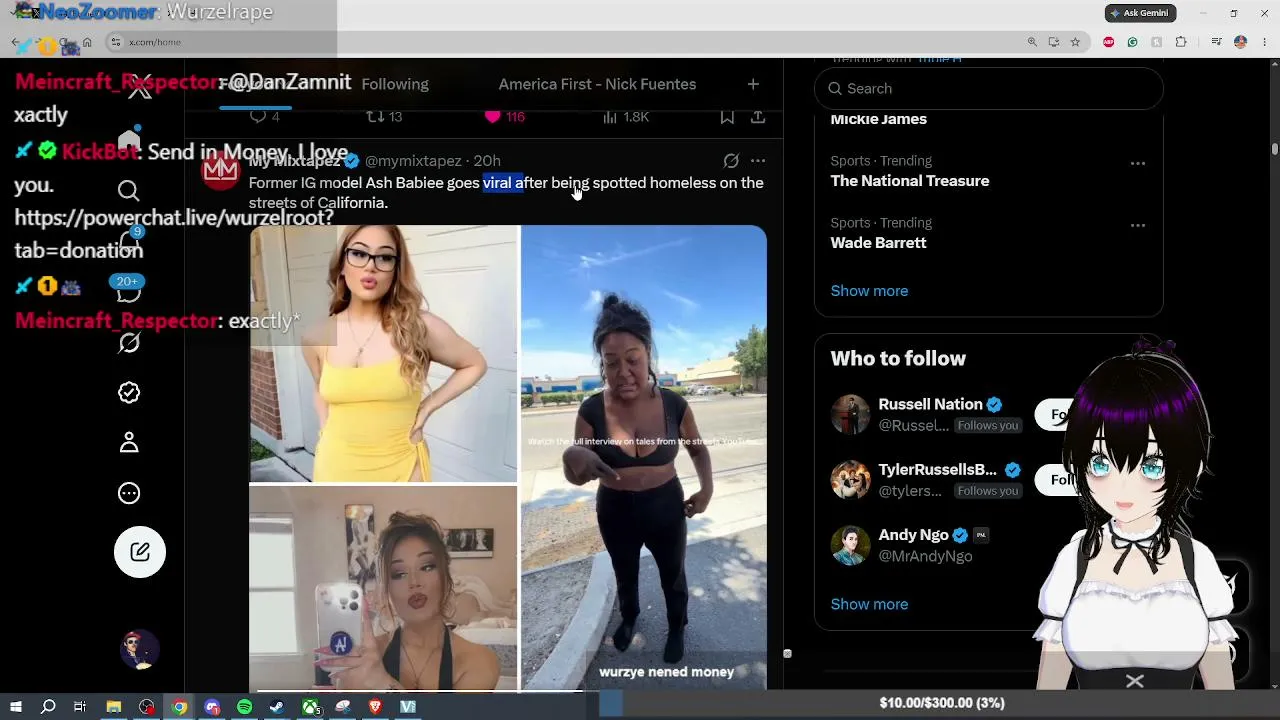Viewport: 1280px width, 720px height.
Task: Open Spotify from taskbar
Action: [x=245, y=707]
